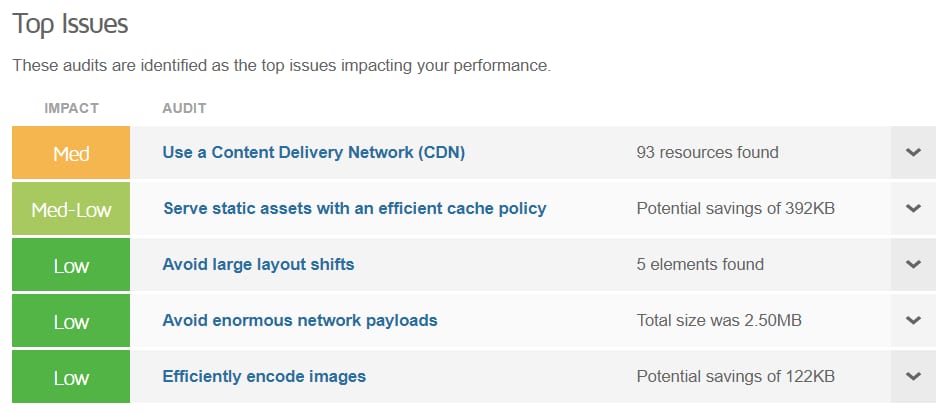Expand the Avoid large layout shifts chevron
Image resolution: width=948 pixels, height=414 pixels.
(912, 265)
